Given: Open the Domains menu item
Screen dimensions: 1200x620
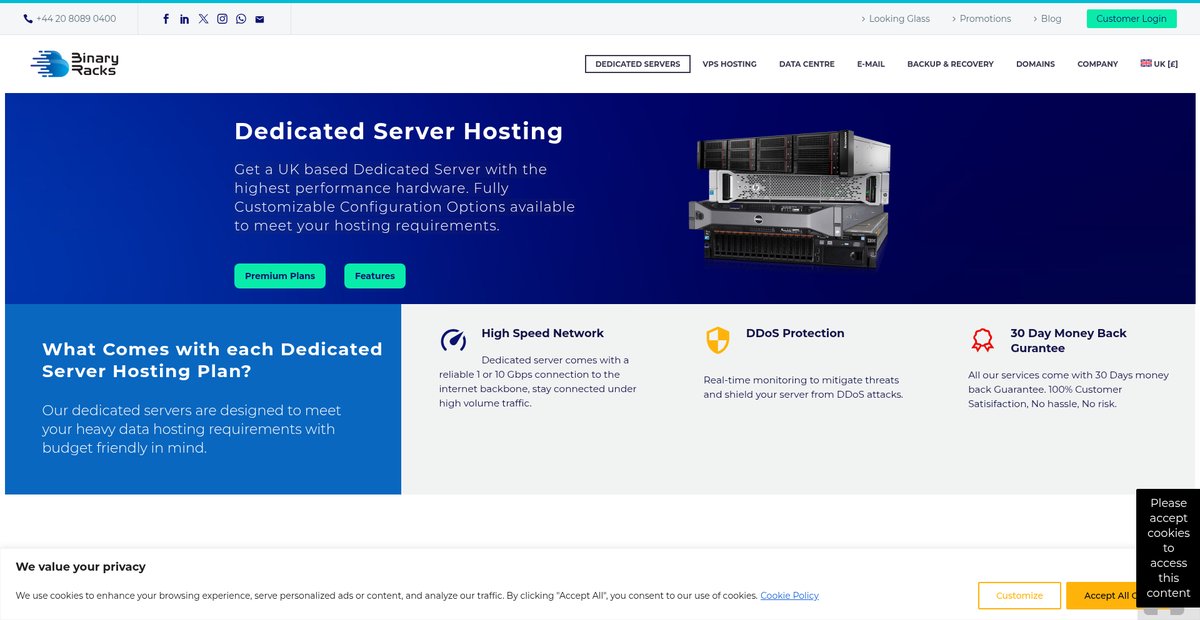Looking at the screenshot, I should tap(1035, 64).
